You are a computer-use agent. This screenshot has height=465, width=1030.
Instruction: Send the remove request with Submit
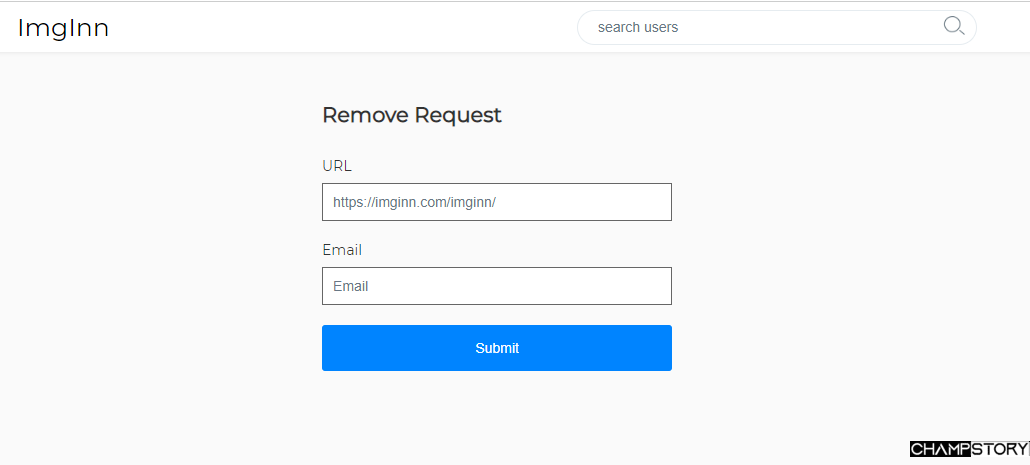point(496,348)
